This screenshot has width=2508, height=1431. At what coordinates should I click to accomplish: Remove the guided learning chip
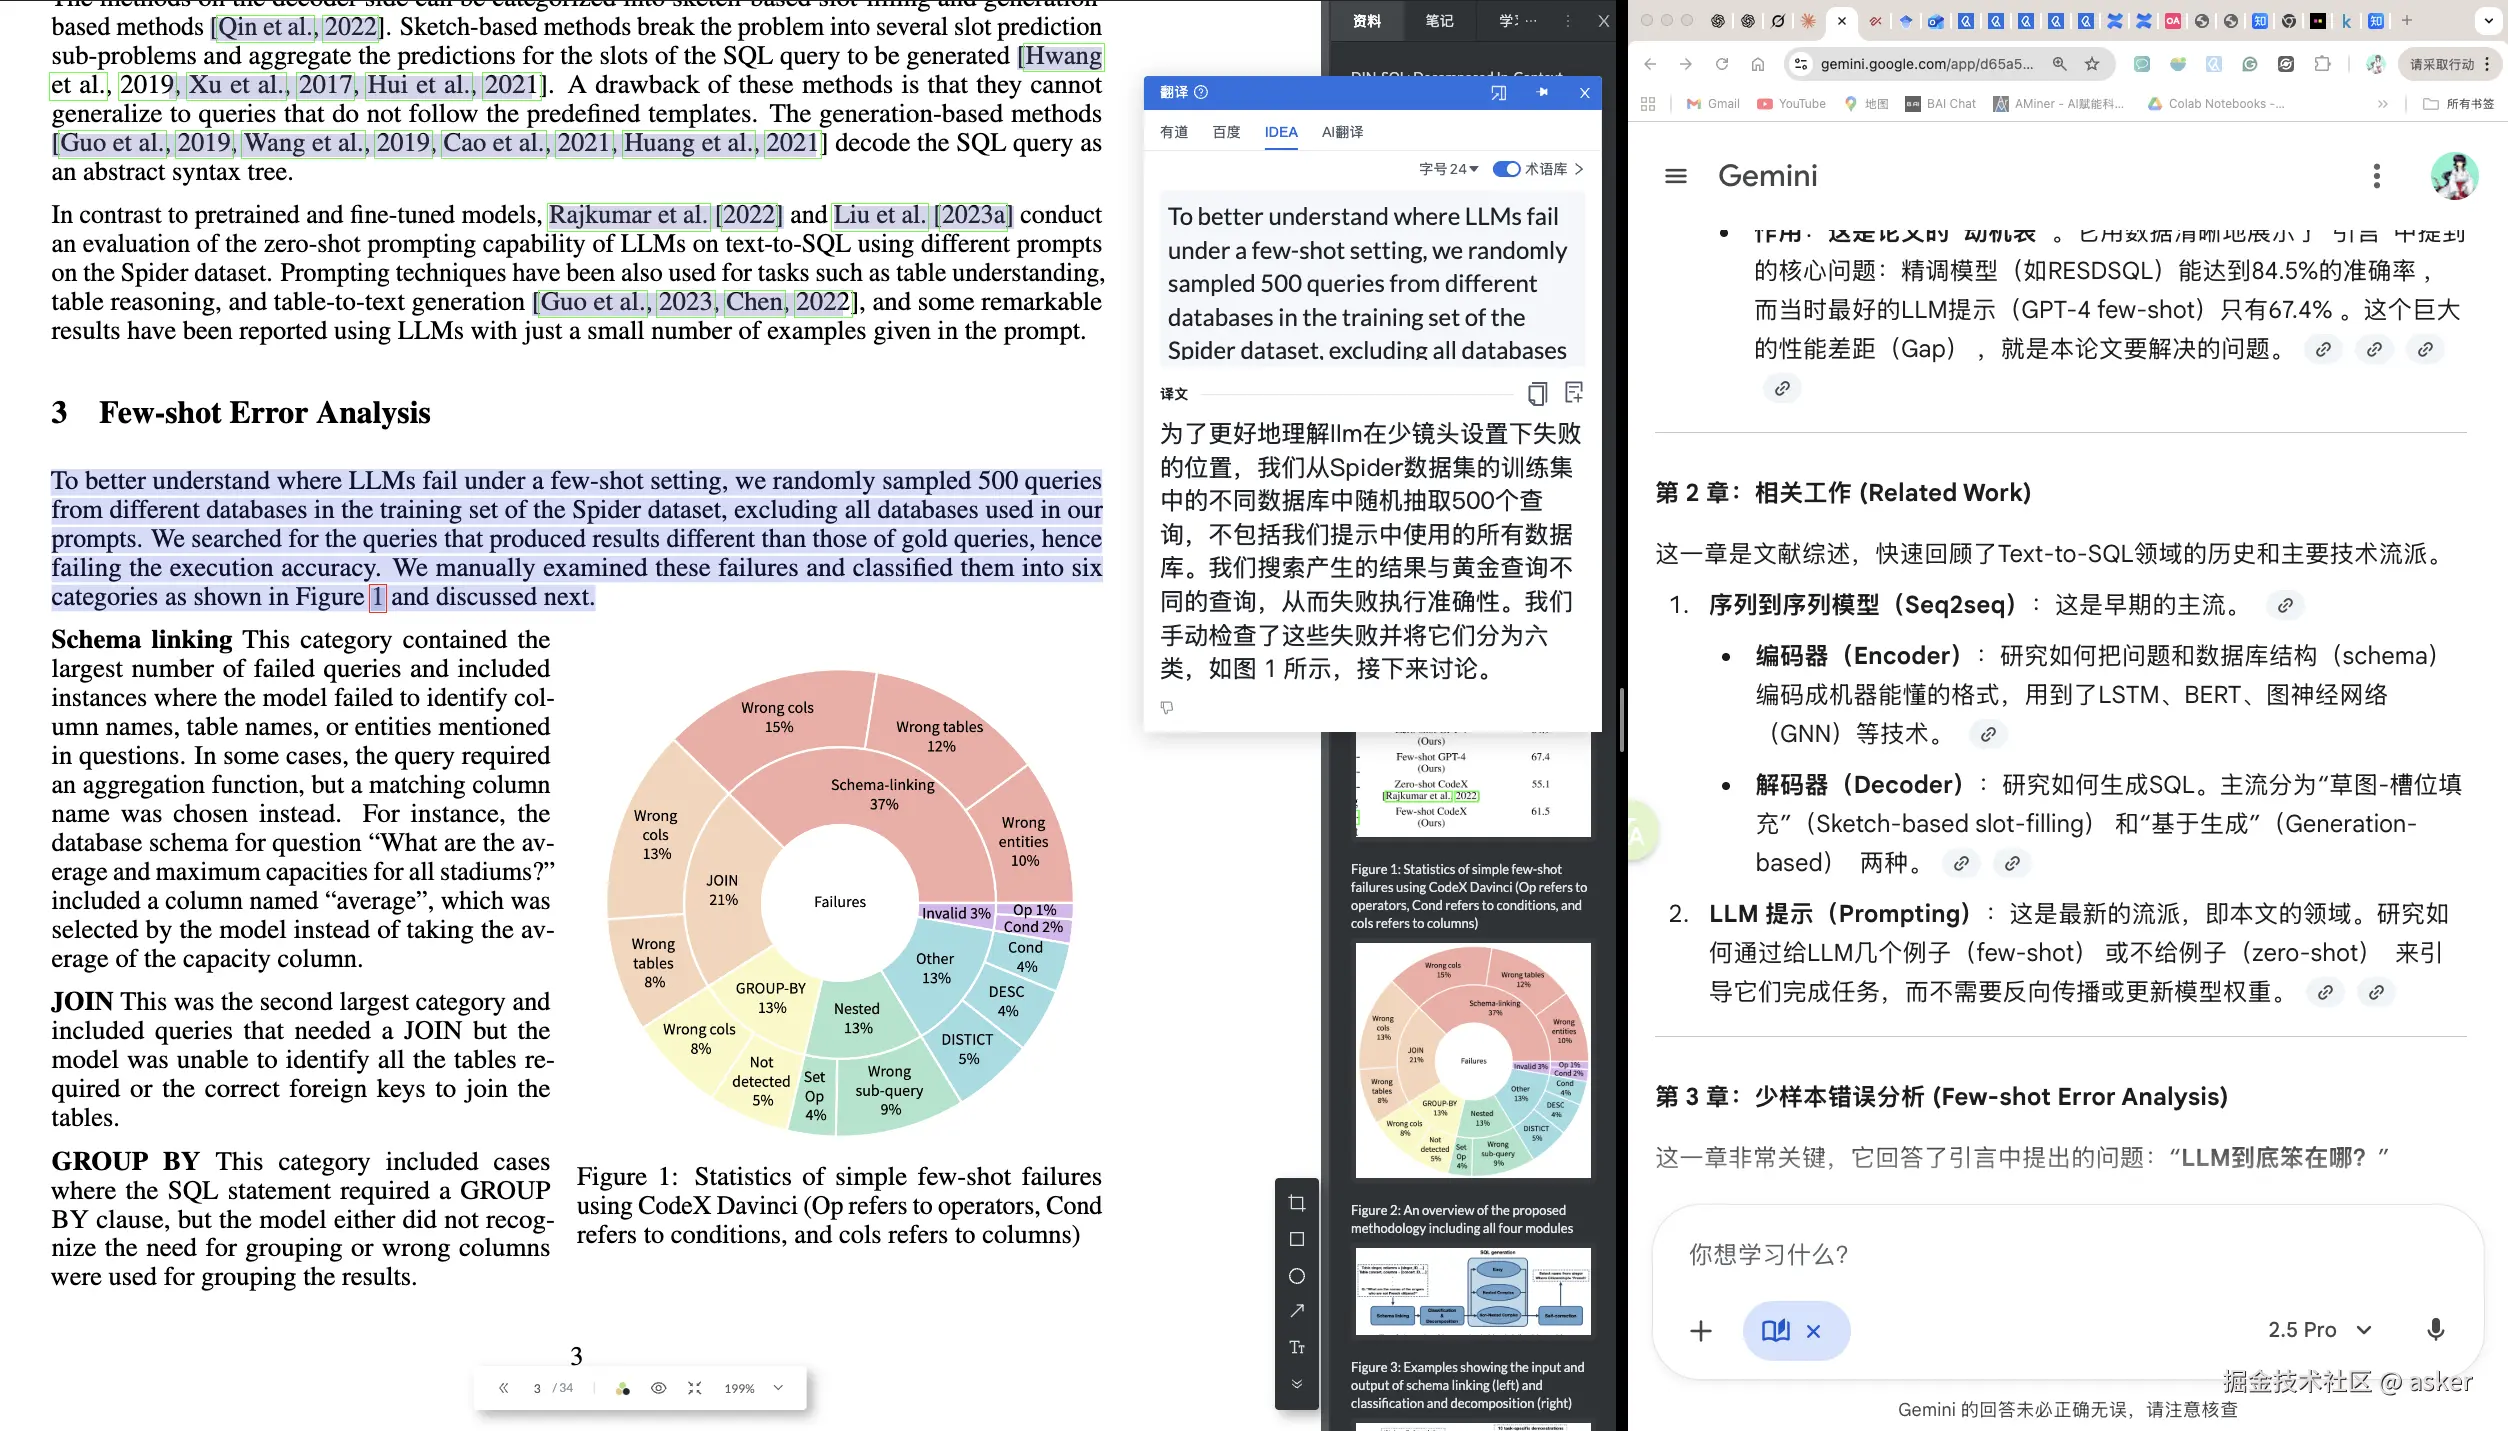click(x=1813, y=1331)
